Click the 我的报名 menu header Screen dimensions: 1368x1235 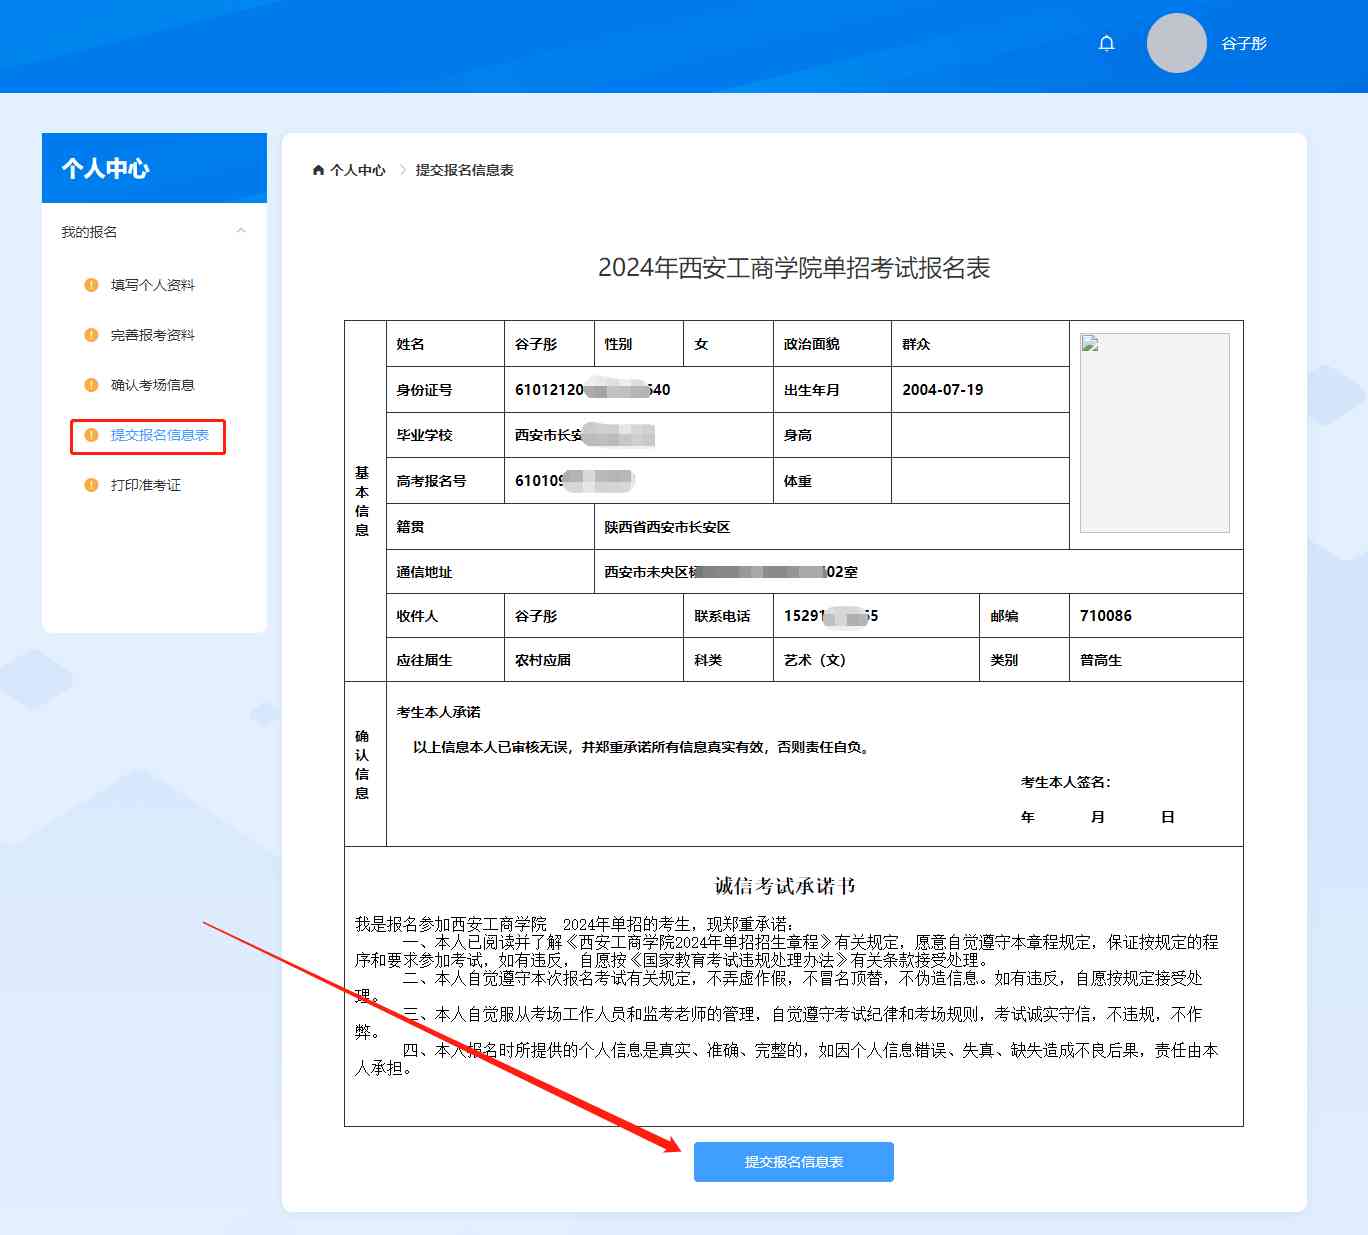[154, 232]
